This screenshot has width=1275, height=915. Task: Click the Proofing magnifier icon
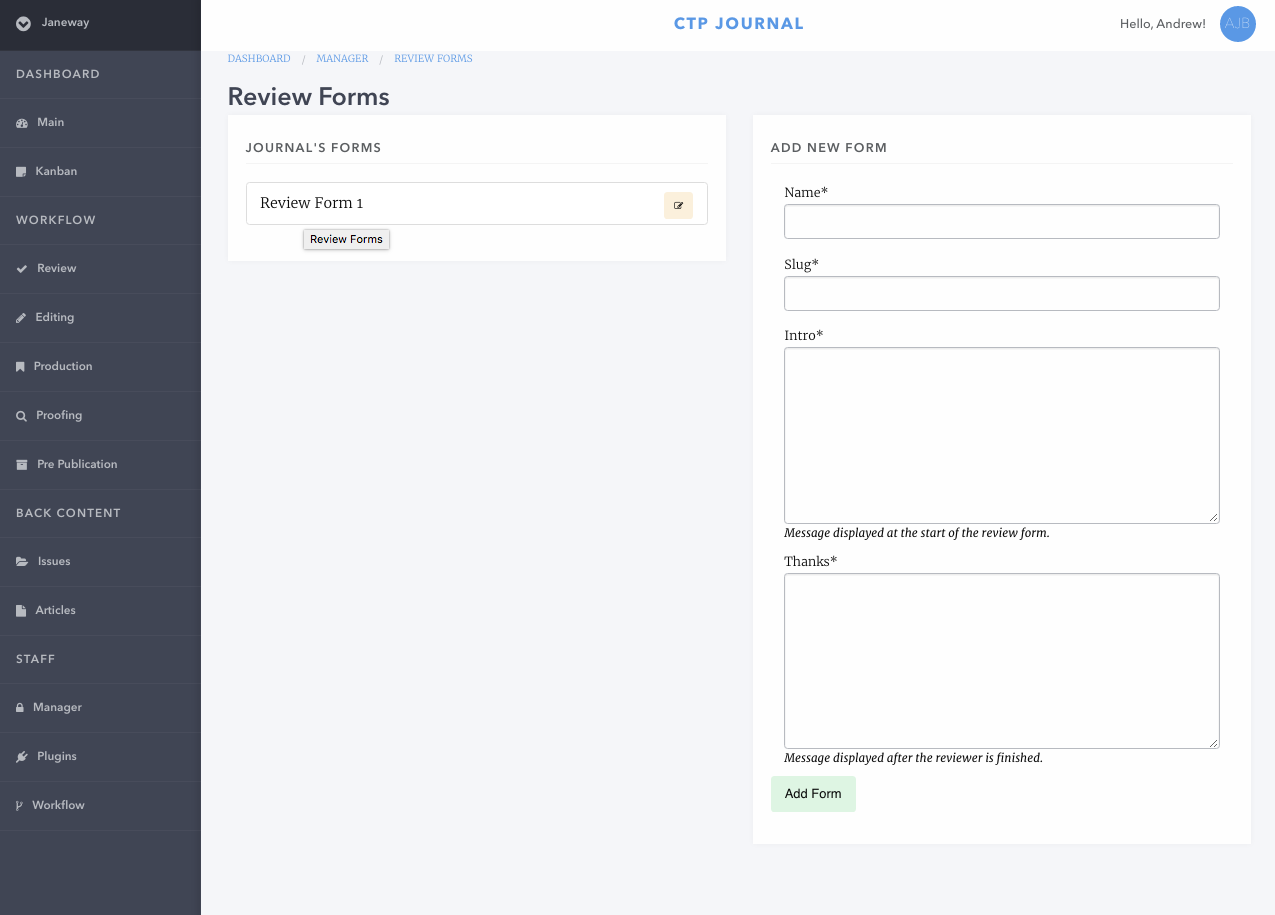[20, 415]
